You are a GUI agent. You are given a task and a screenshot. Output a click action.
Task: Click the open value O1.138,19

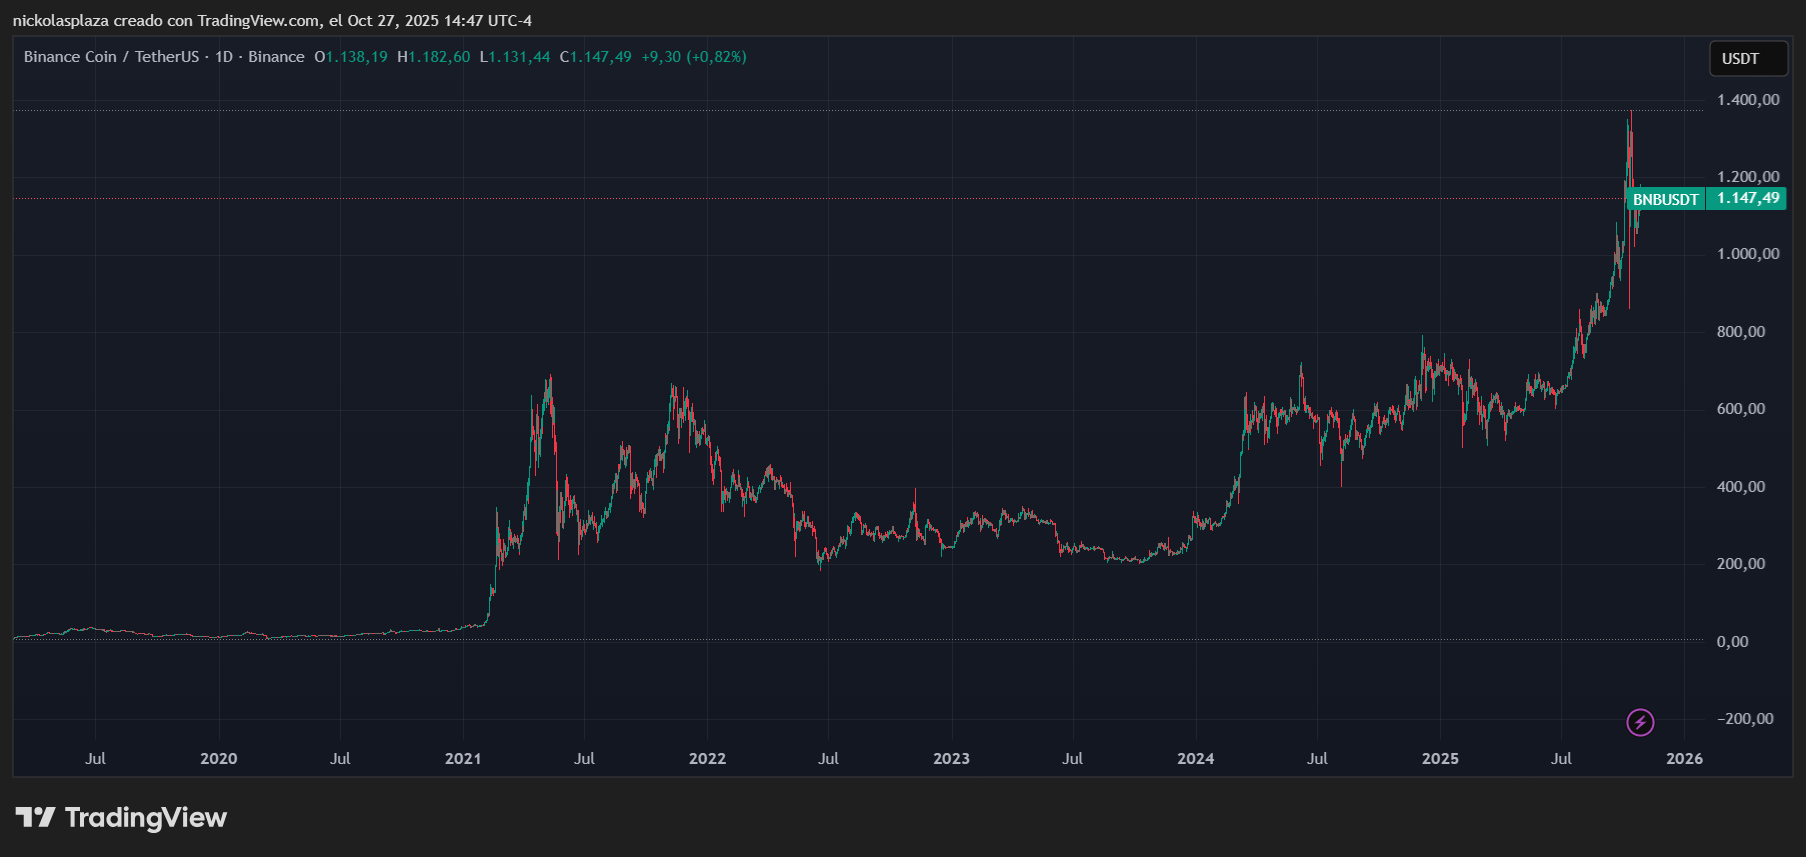(x=351, y=57)
